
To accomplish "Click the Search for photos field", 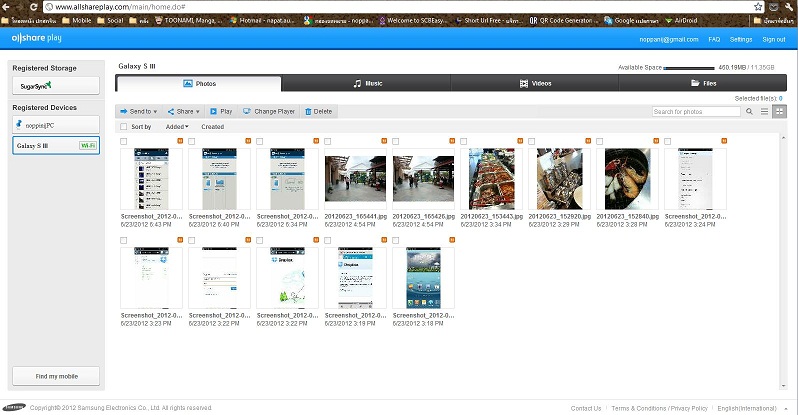I will (x=696, y=112).
